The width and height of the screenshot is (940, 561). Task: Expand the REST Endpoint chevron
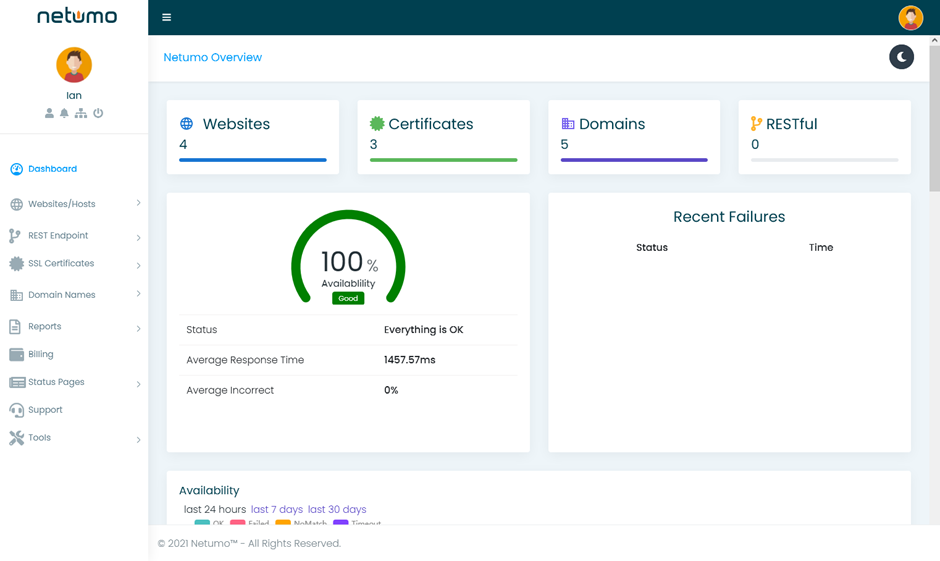(x=138, y=238)
